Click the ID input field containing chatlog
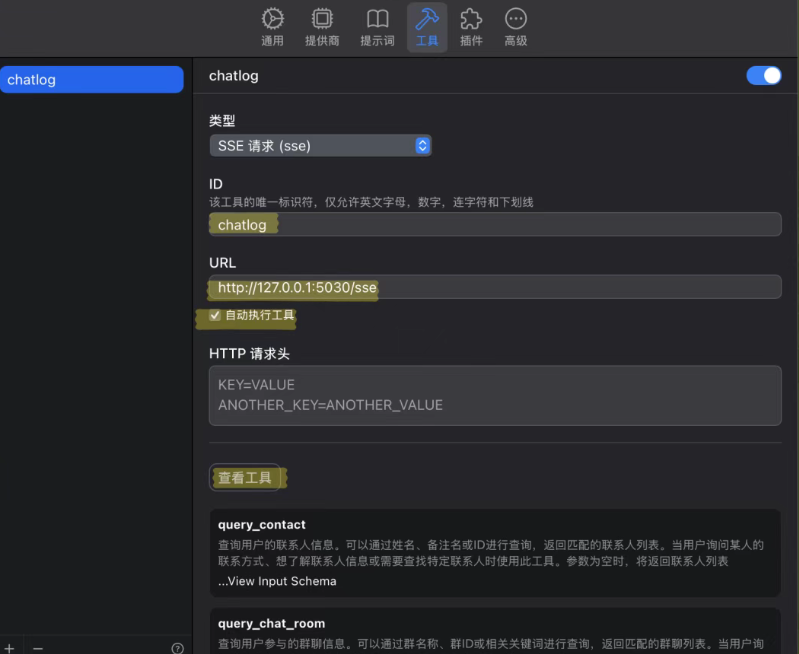This screenshot has height=654, width=799. (x=495, y=224)
